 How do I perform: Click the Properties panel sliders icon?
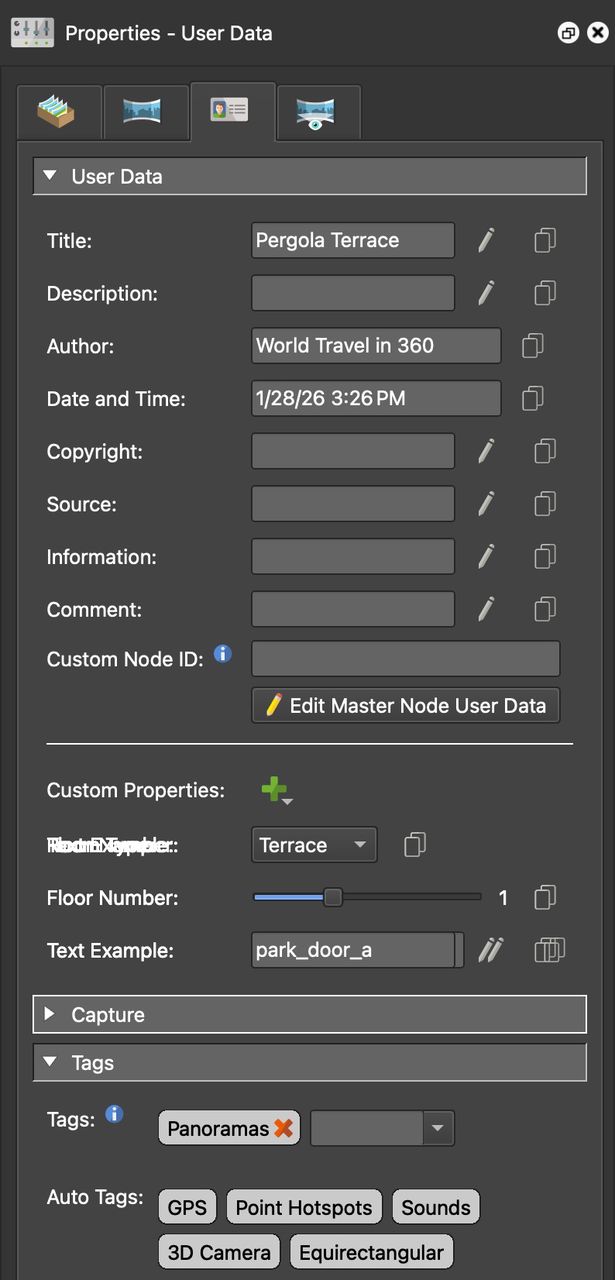pyautogui.click(x=32, y=32)
